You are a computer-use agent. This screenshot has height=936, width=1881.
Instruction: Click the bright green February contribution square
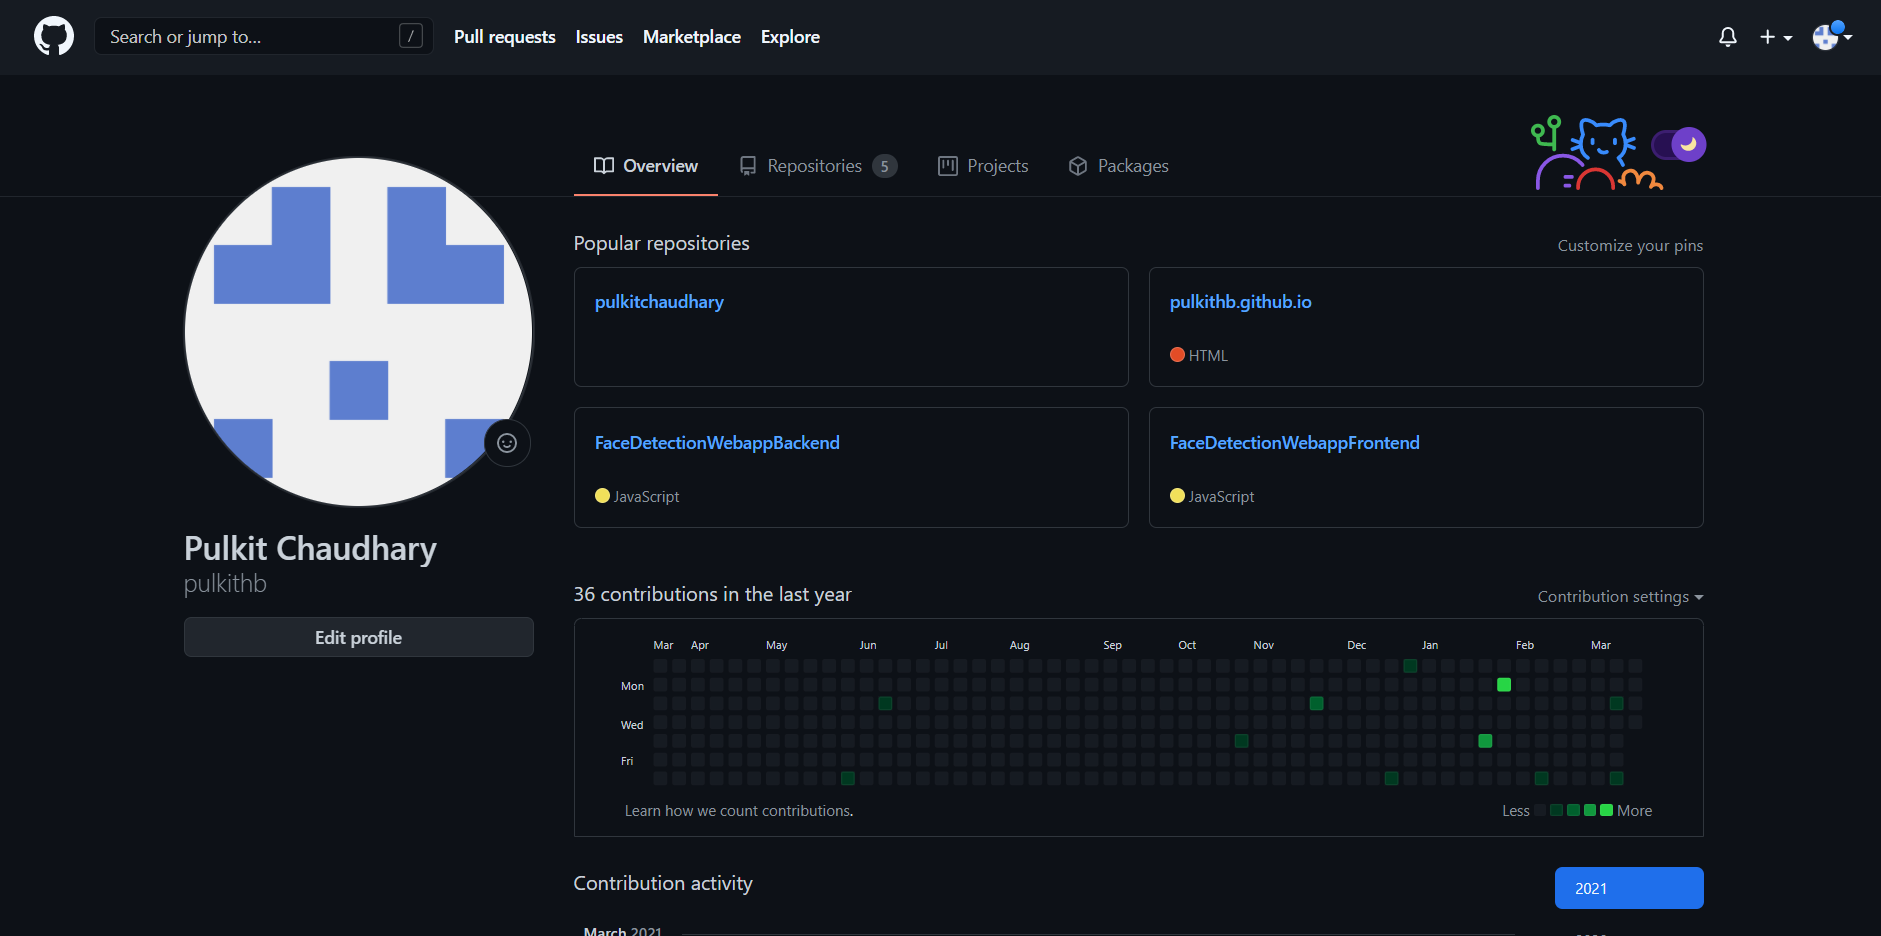point(1504,685)
